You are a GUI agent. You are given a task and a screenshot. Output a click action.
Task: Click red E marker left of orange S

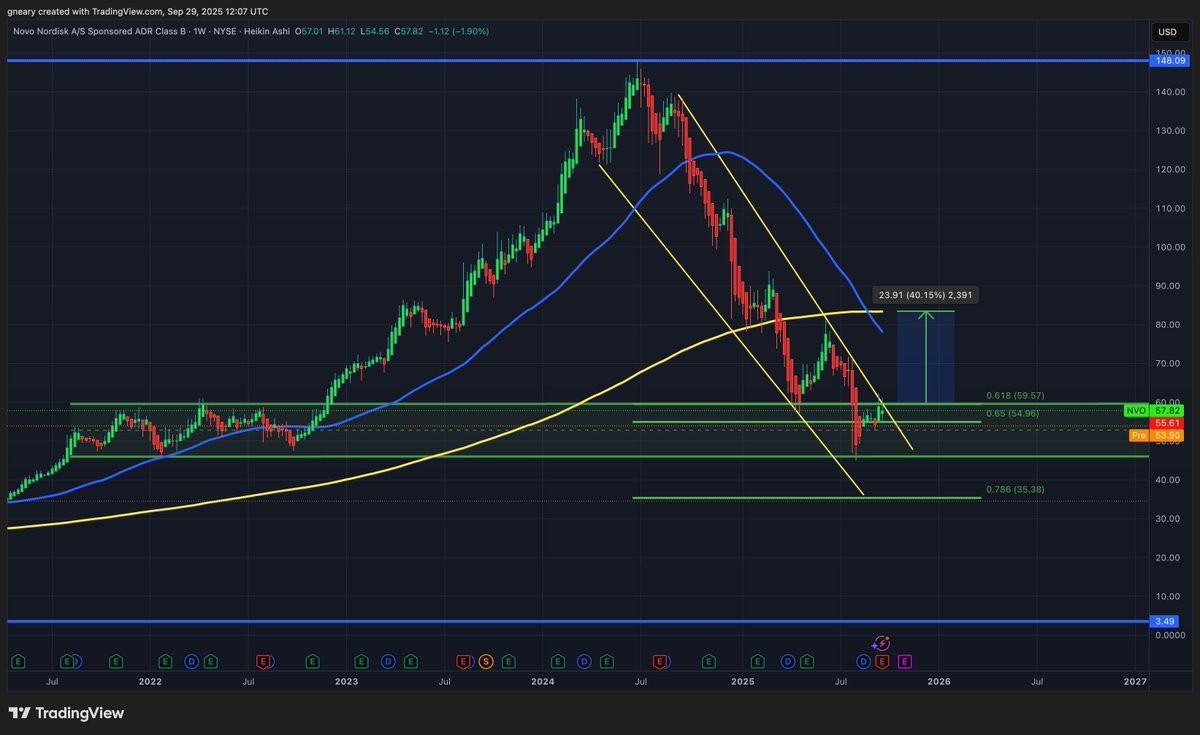pos(463,662)
